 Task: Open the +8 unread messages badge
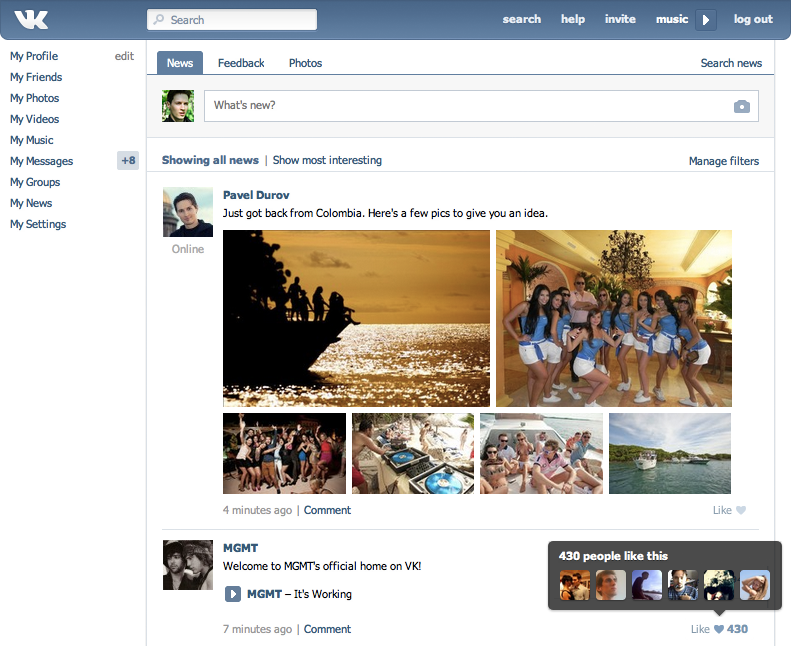pyautogui.click(x=128, y=161)
